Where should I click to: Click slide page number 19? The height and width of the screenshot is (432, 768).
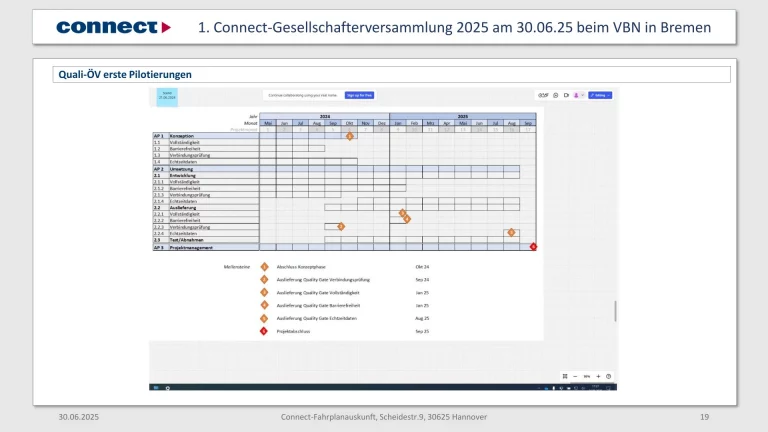[704, 417]
